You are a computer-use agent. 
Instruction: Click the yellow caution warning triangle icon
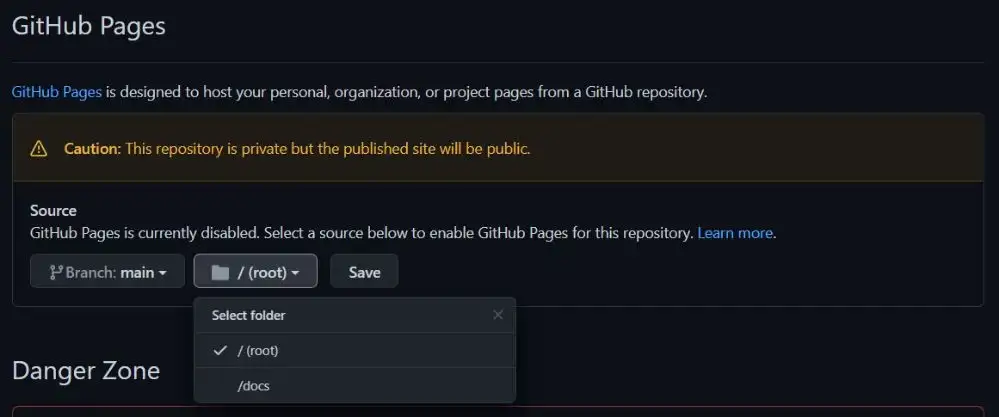coord(39,149)
